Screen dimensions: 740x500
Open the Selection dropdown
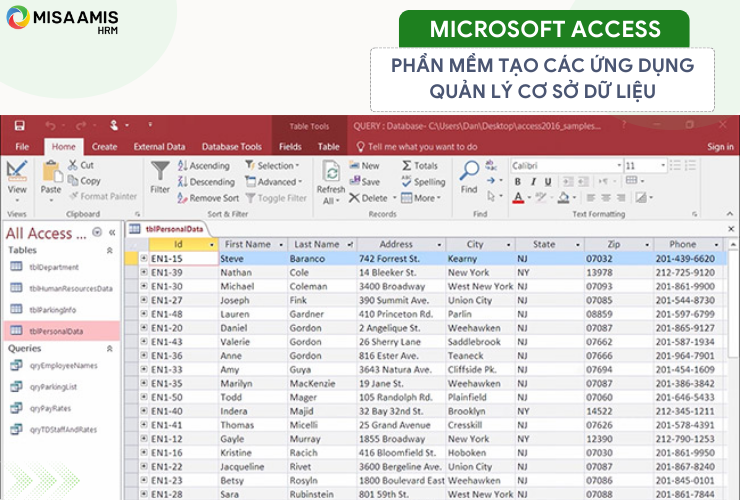pyautogui.click(x=272, y=166)
